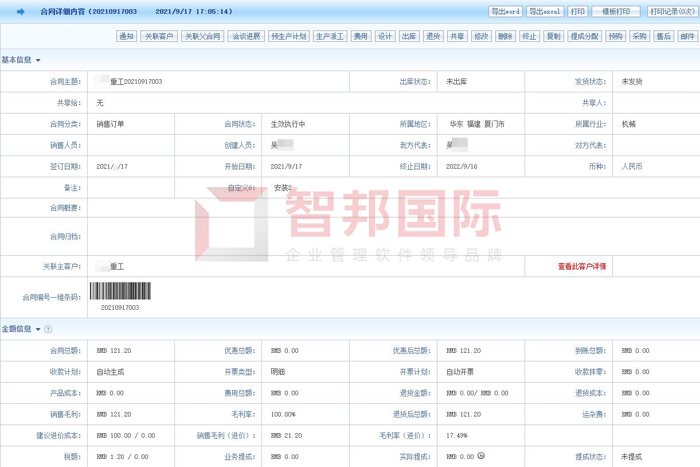700x467 pixels.
Task: Click the blue arrow icon beside 合同详细内容
Action: coord(21,12)
